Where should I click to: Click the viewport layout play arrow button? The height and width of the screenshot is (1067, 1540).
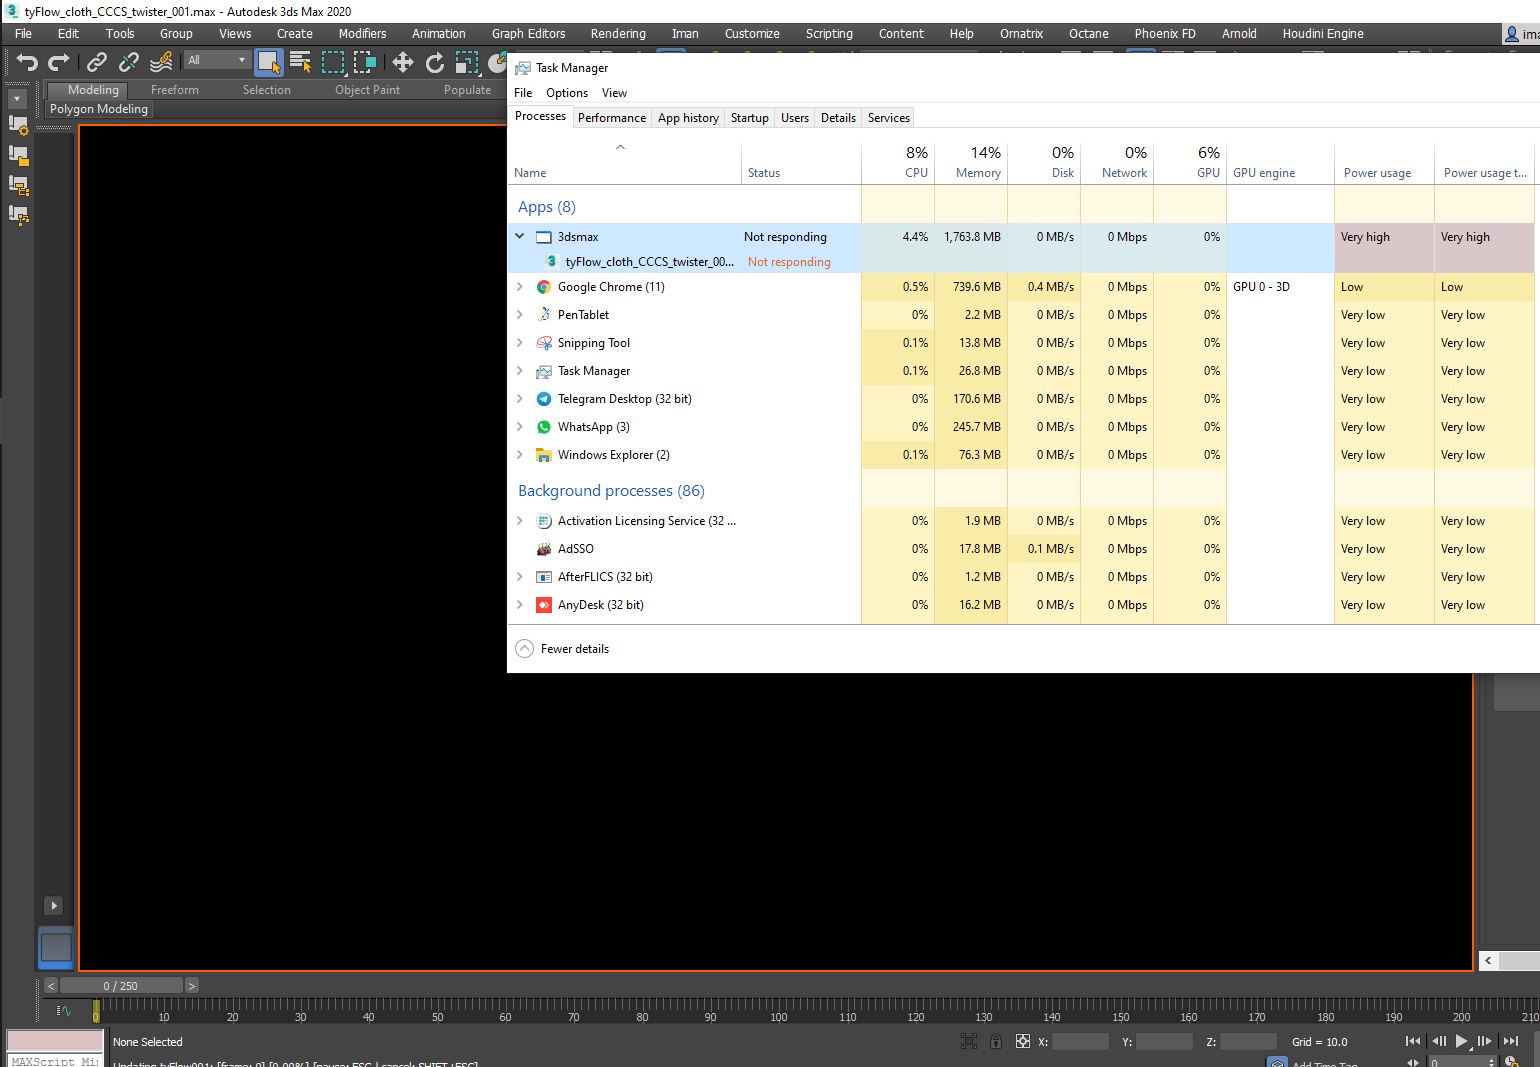pos(54,906)
